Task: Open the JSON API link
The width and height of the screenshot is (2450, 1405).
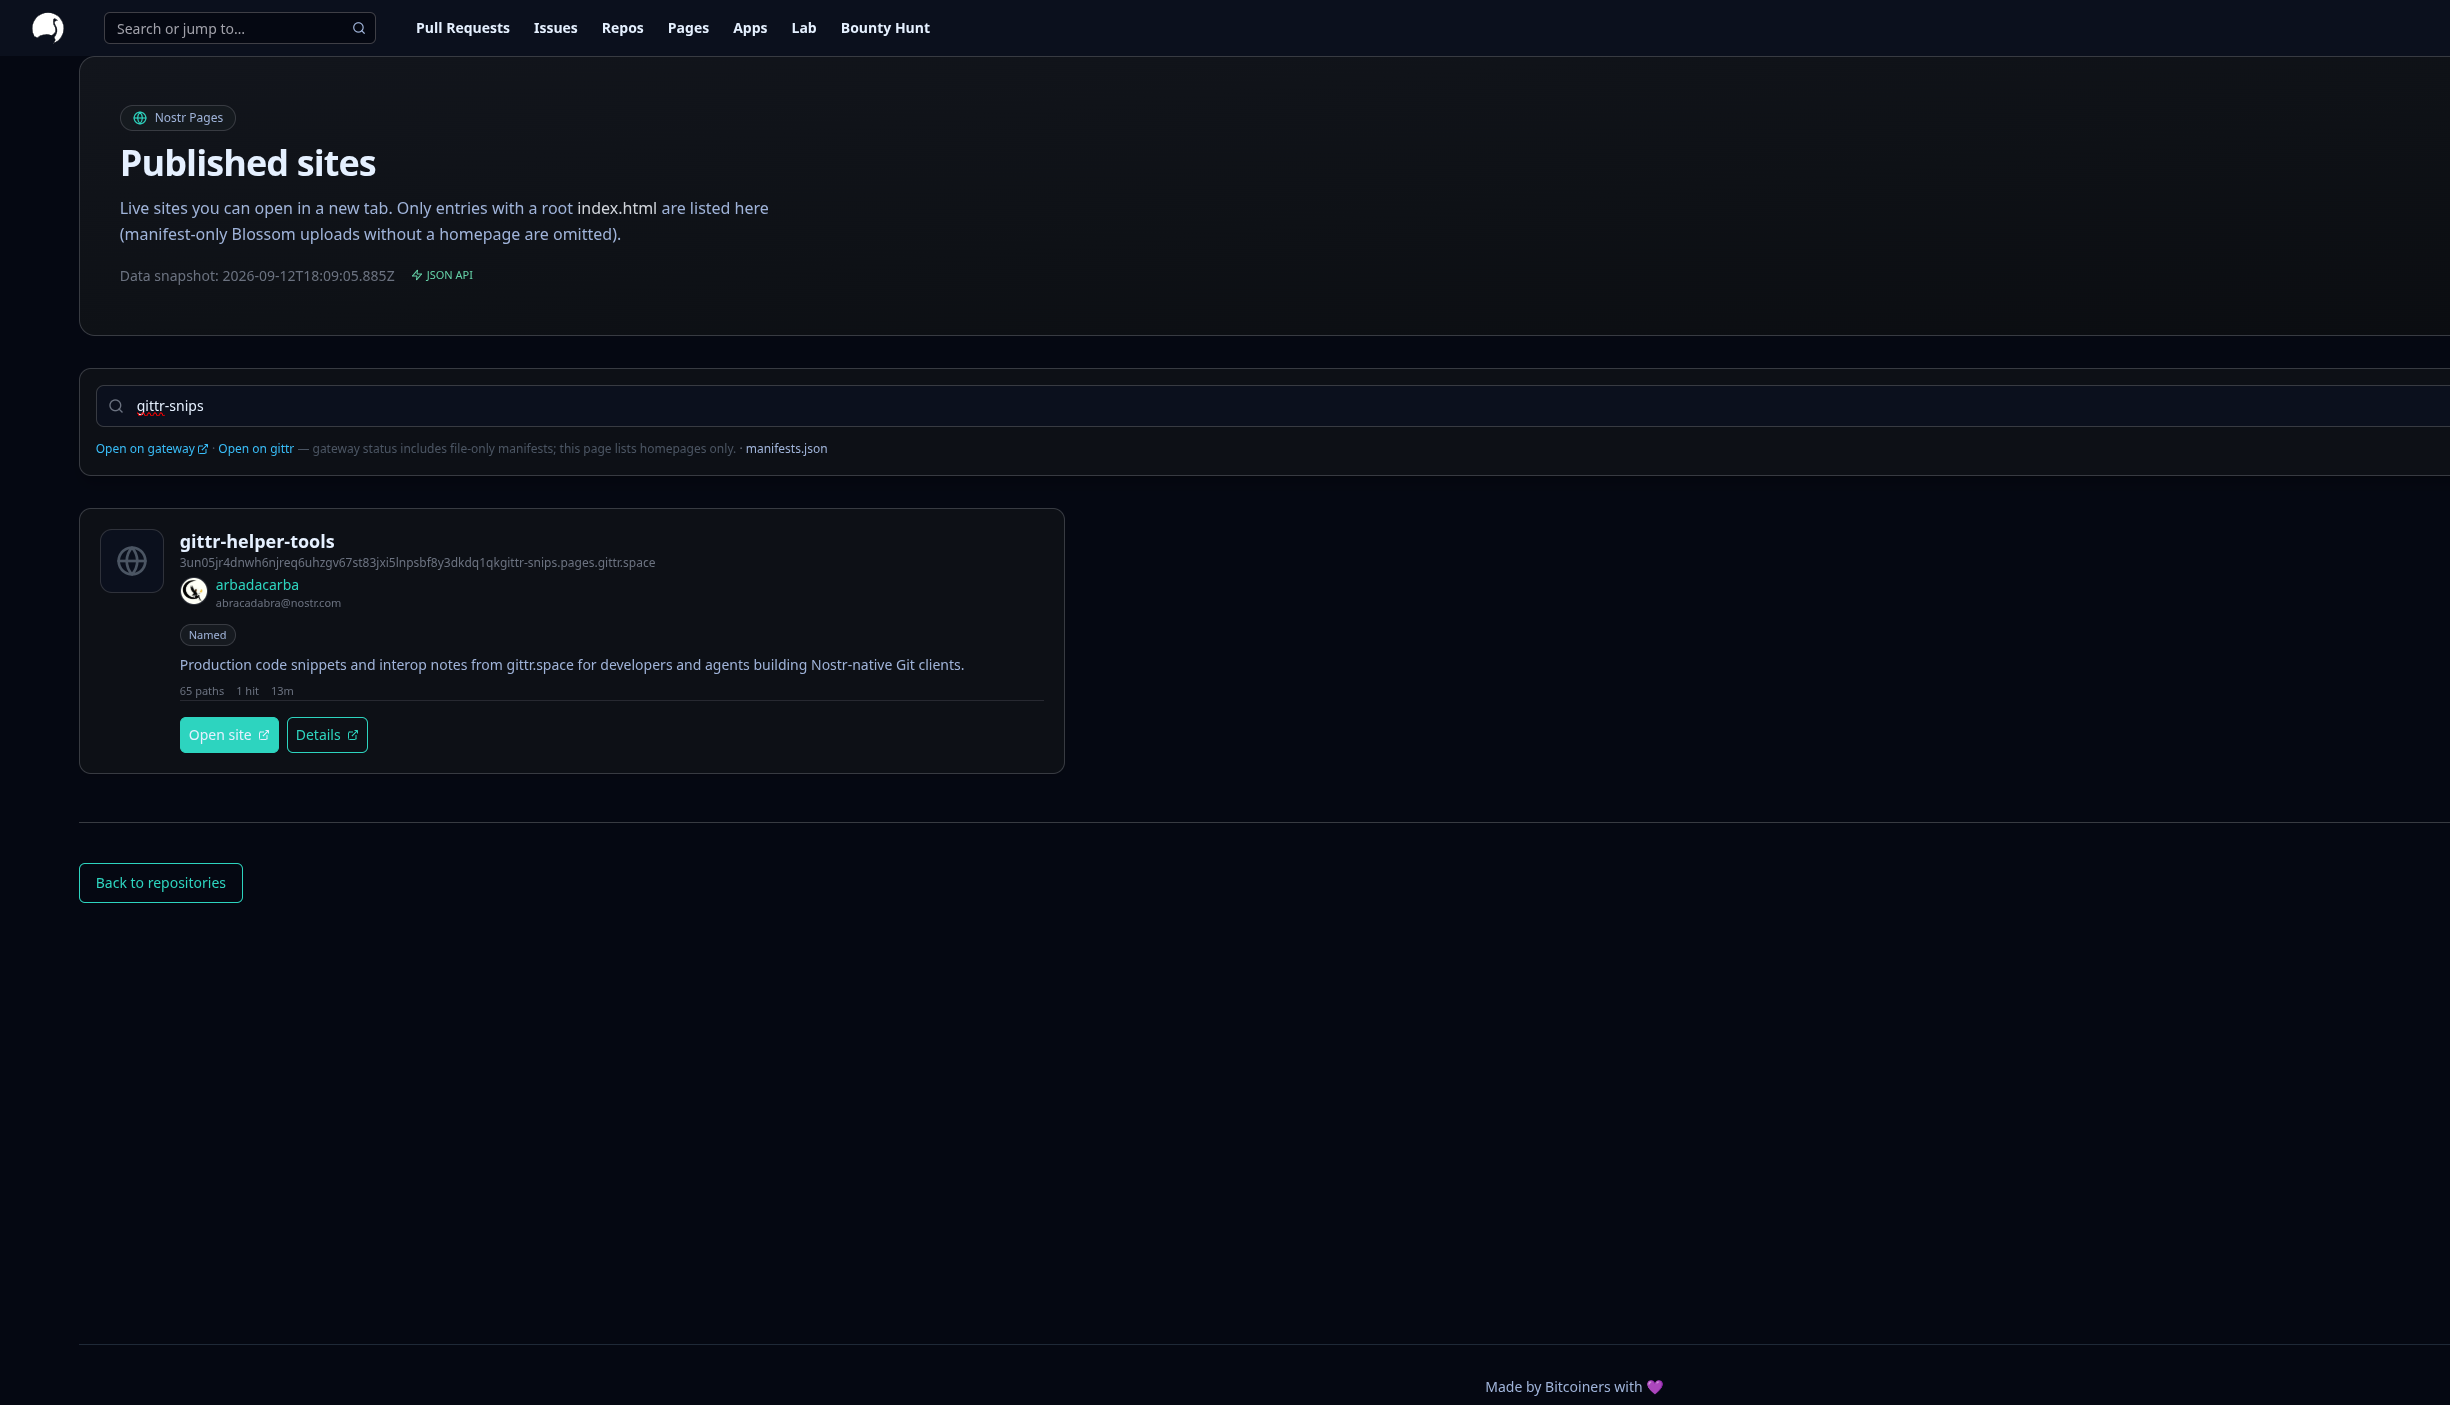Action: coord(442,275)
